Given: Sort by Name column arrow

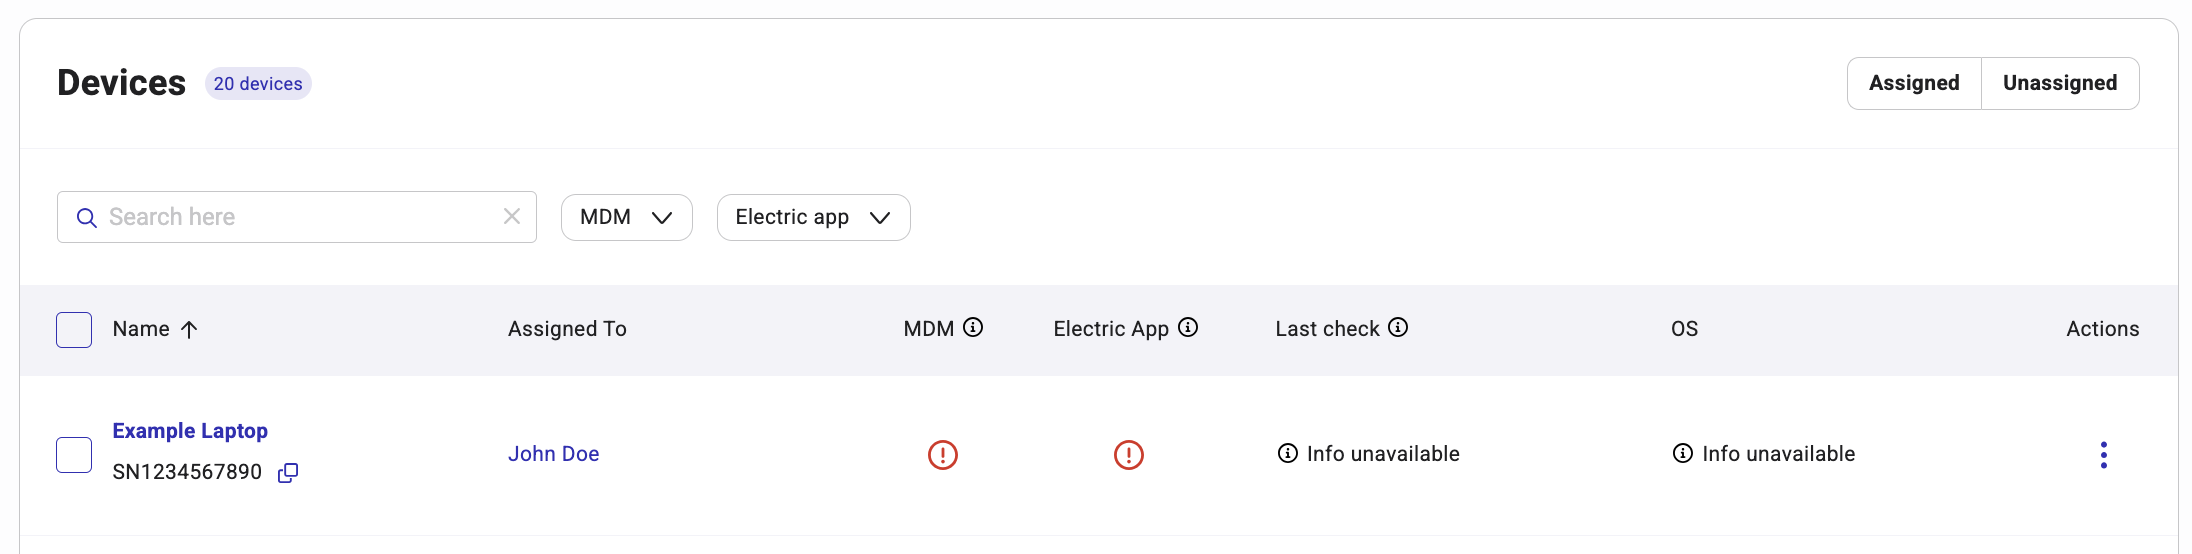Looking at the screenshot, I should [x=189, y=329].
